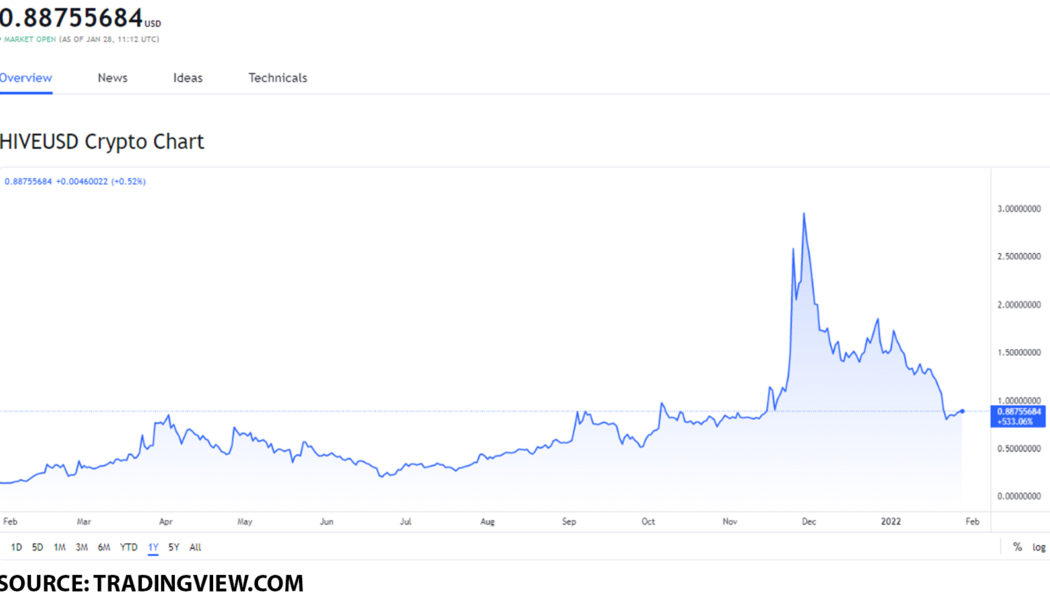Change chart interval to 1M
1050x600 pixels.
[x=59, y=547]
